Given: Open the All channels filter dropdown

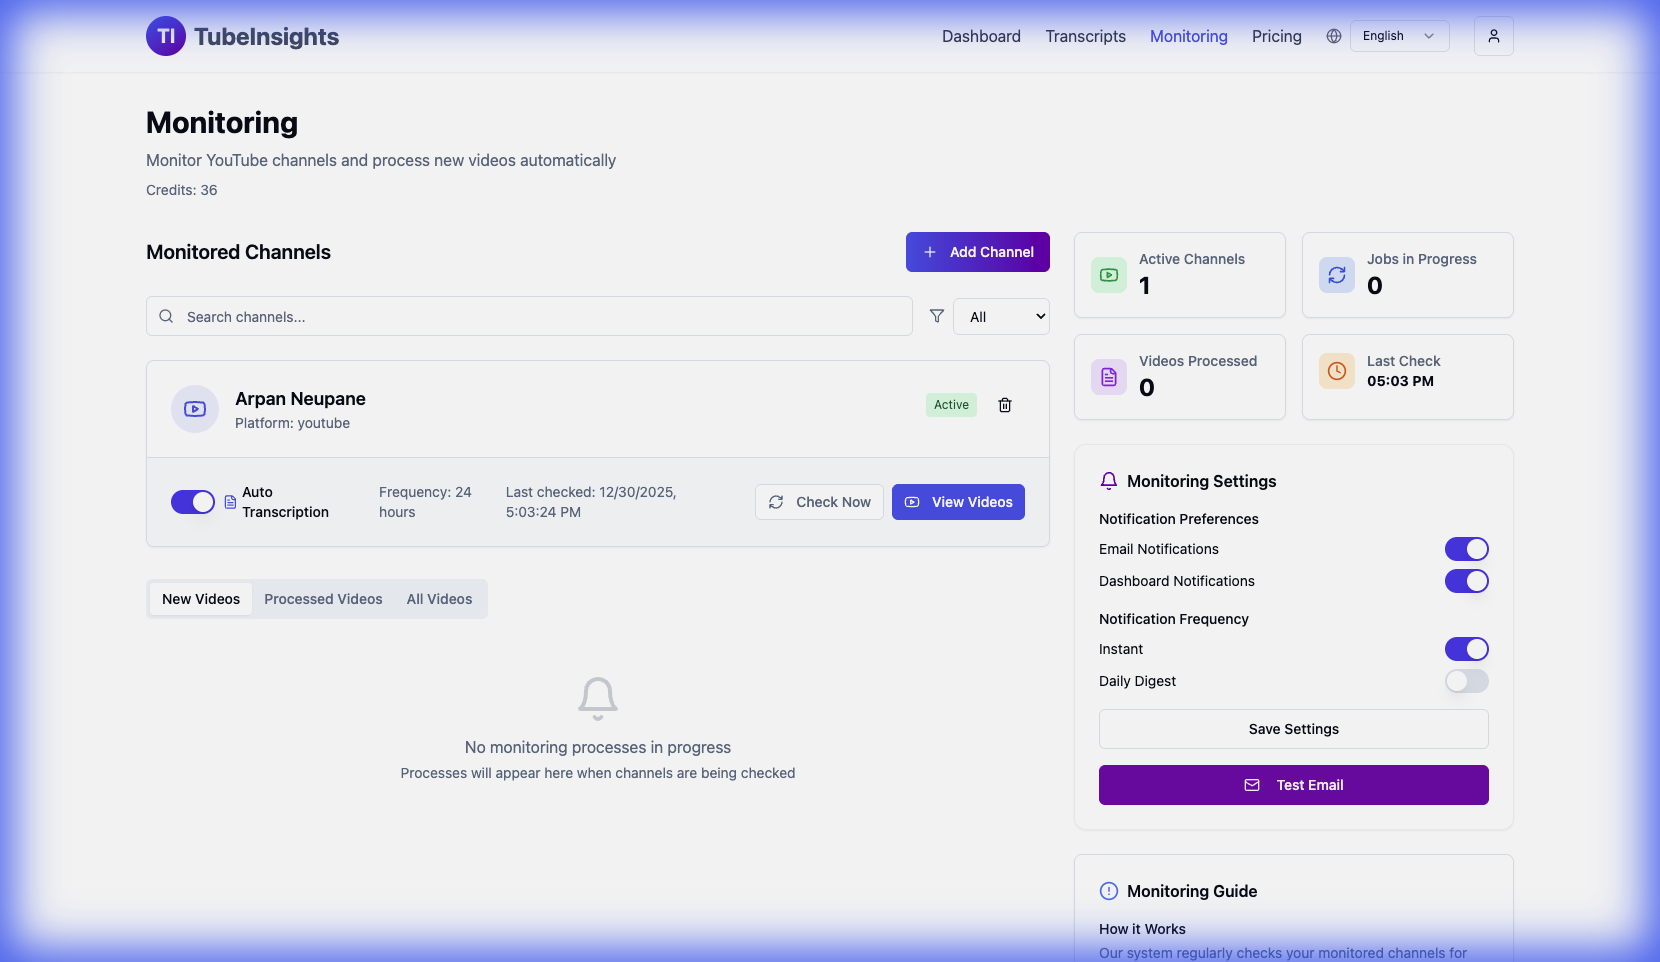Looking at the screenshot, I should pyautogui.click(x=1001, y=316).
